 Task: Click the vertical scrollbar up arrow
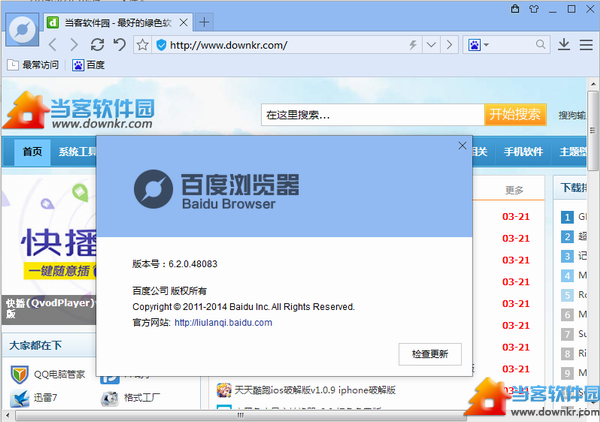point(593,84)
